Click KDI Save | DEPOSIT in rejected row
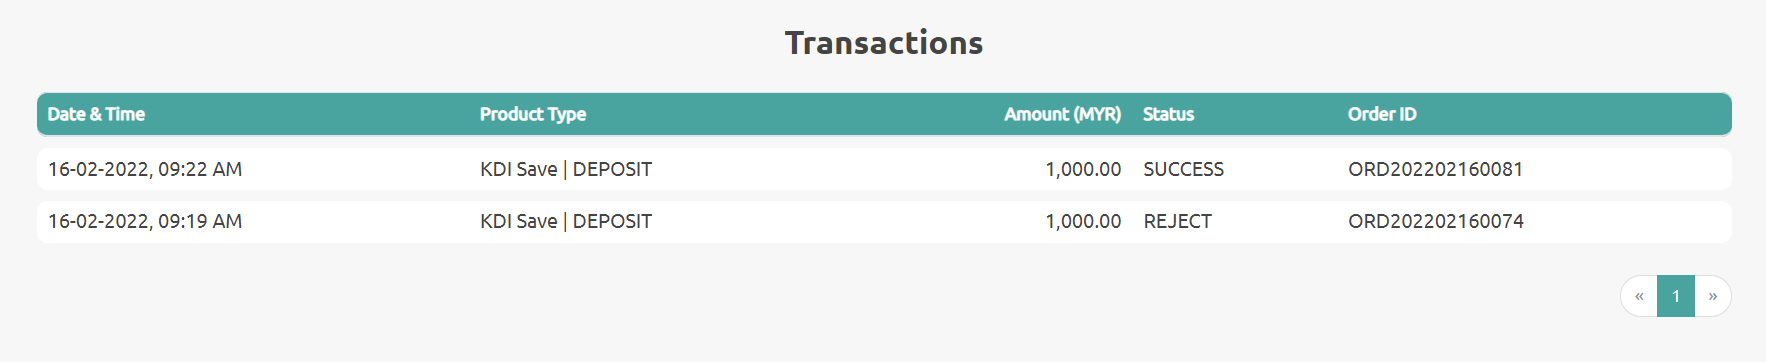The width and height of the screenshot is (1766, 362). coord(566,221)
